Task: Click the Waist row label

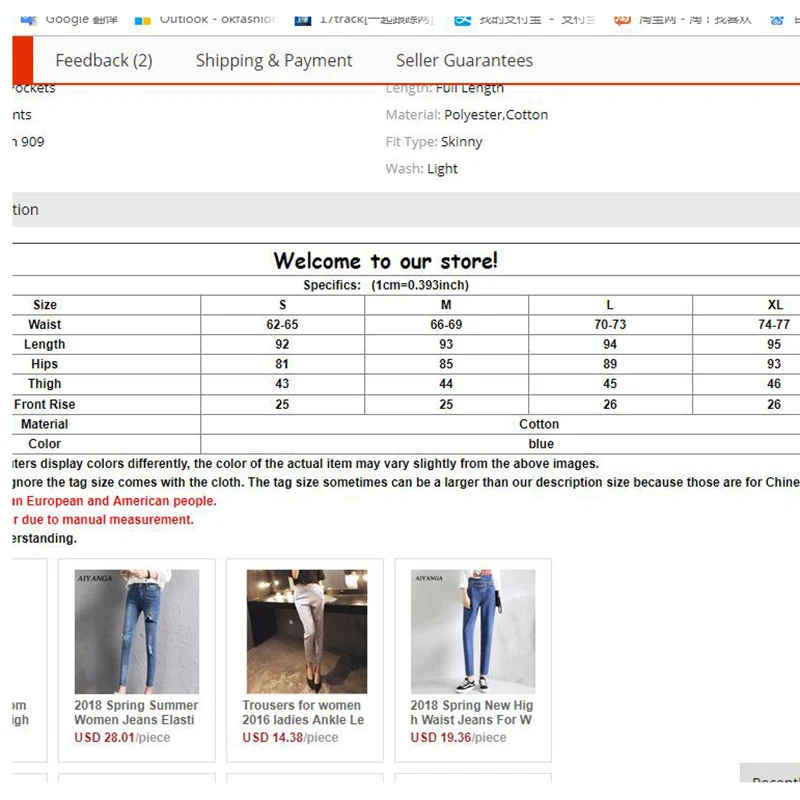Action: [44, 324]
